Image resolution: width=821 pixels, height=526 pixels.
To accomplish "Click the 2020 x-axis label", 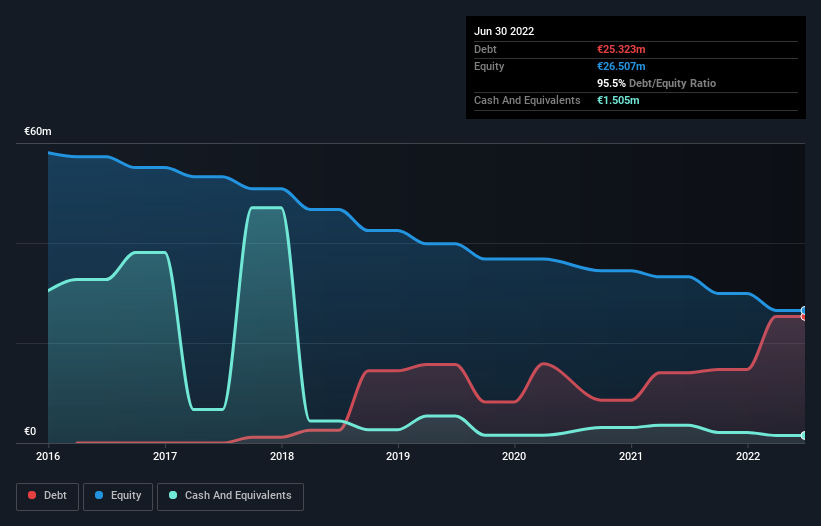I will [x=514, y=456].
